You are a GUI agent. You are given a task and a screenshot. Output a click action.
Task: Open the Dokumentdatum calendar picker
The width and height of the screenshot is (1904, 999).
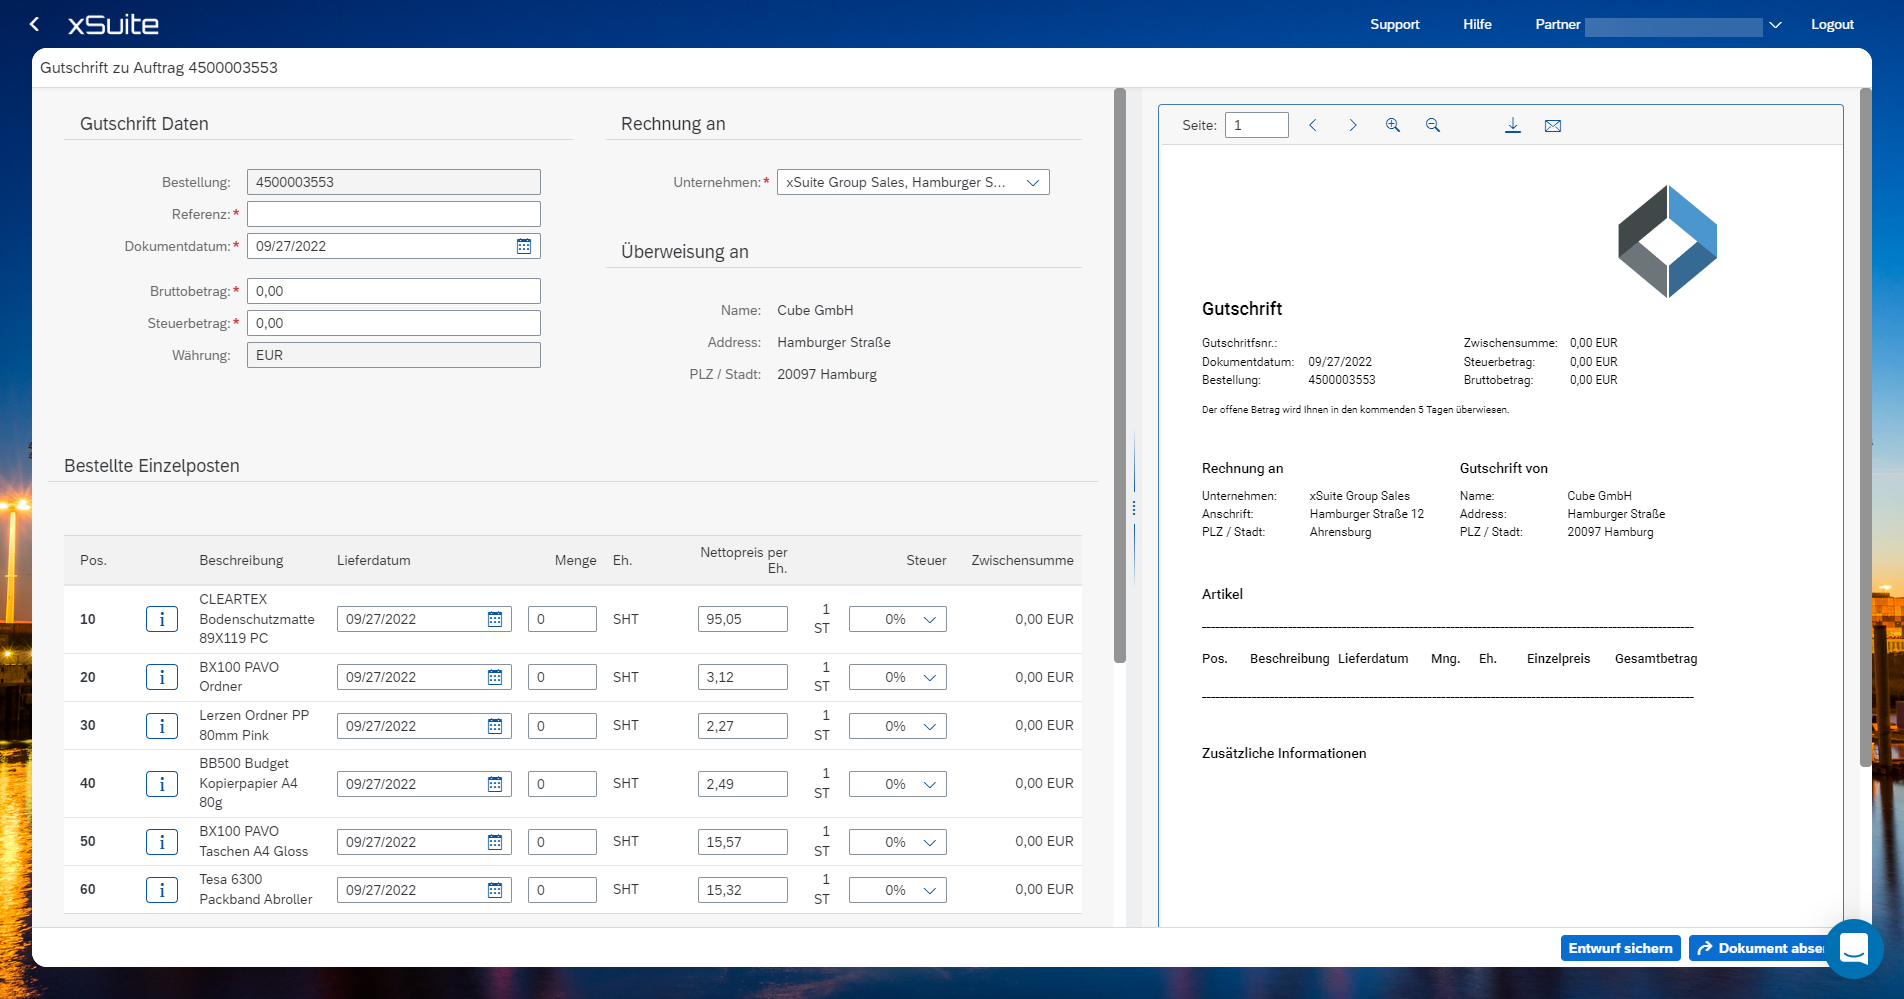click(523, 246)
